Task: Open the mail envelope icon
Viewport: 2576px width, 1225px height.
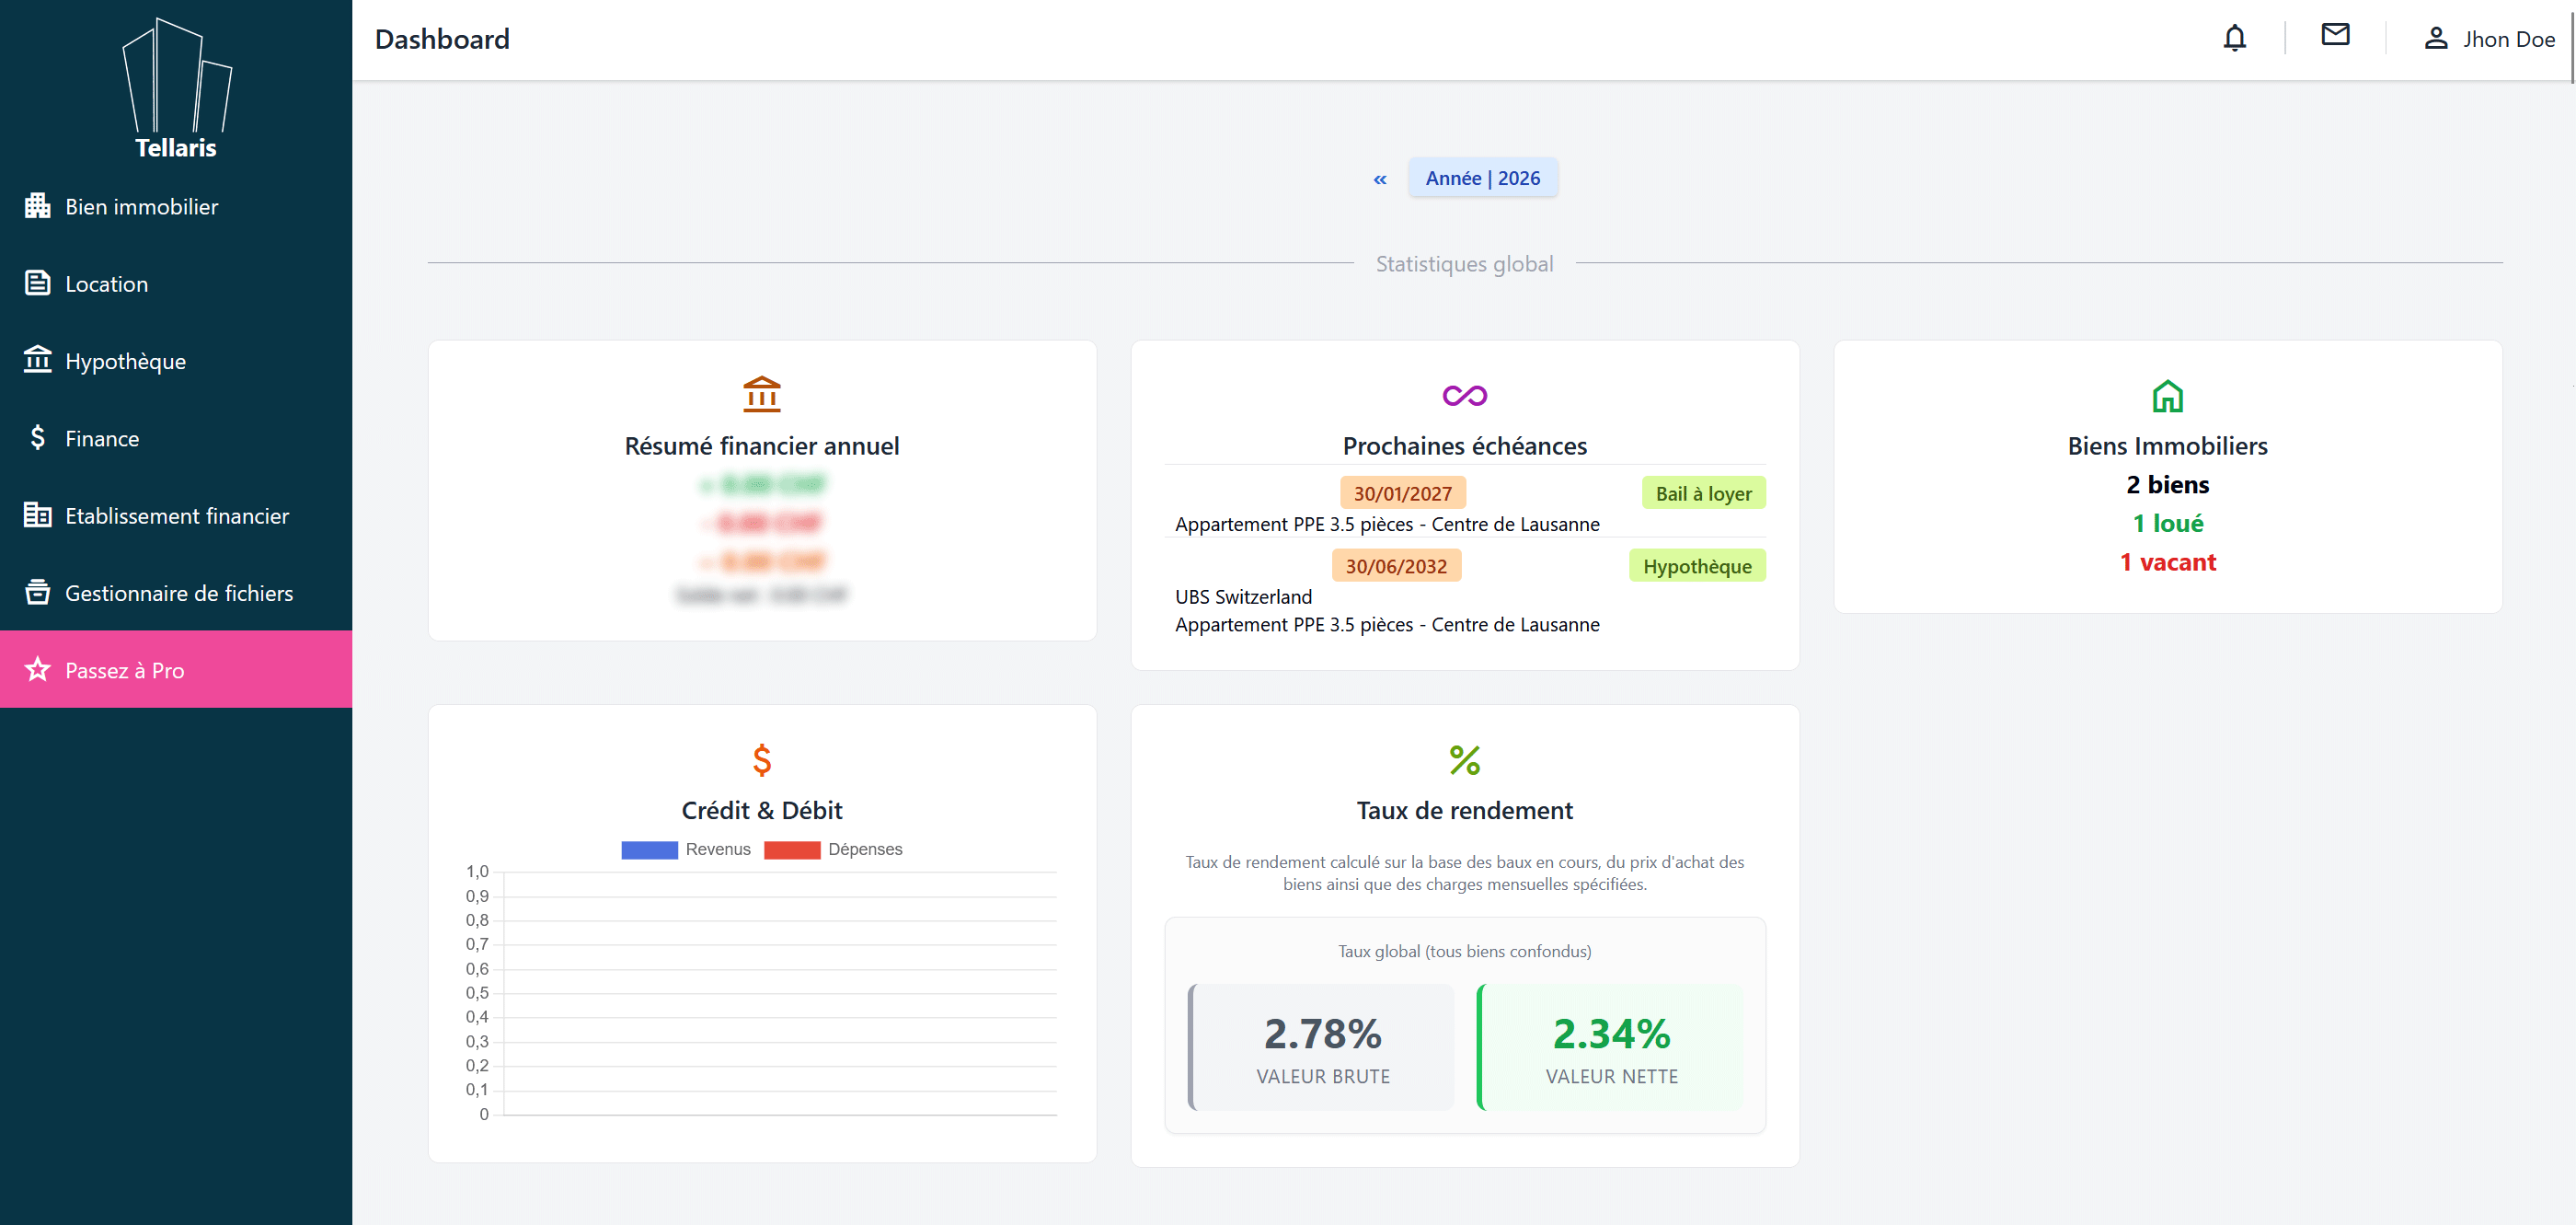Action: click(x=2335, y=35)
